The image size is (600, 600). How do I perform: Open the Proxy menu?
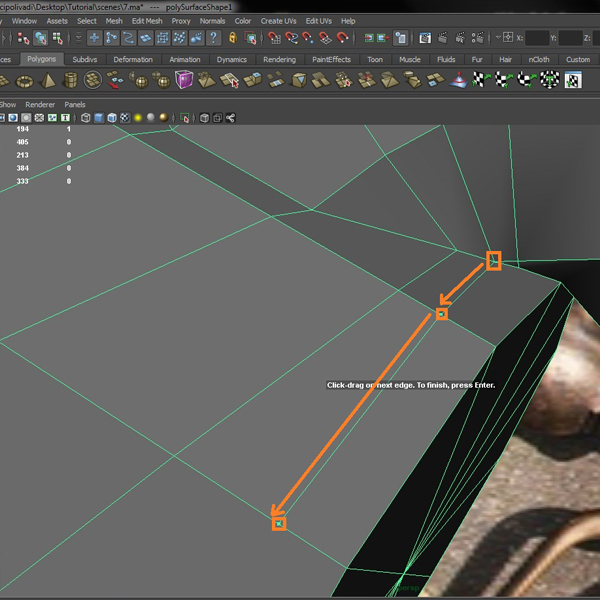pos(181,21)
